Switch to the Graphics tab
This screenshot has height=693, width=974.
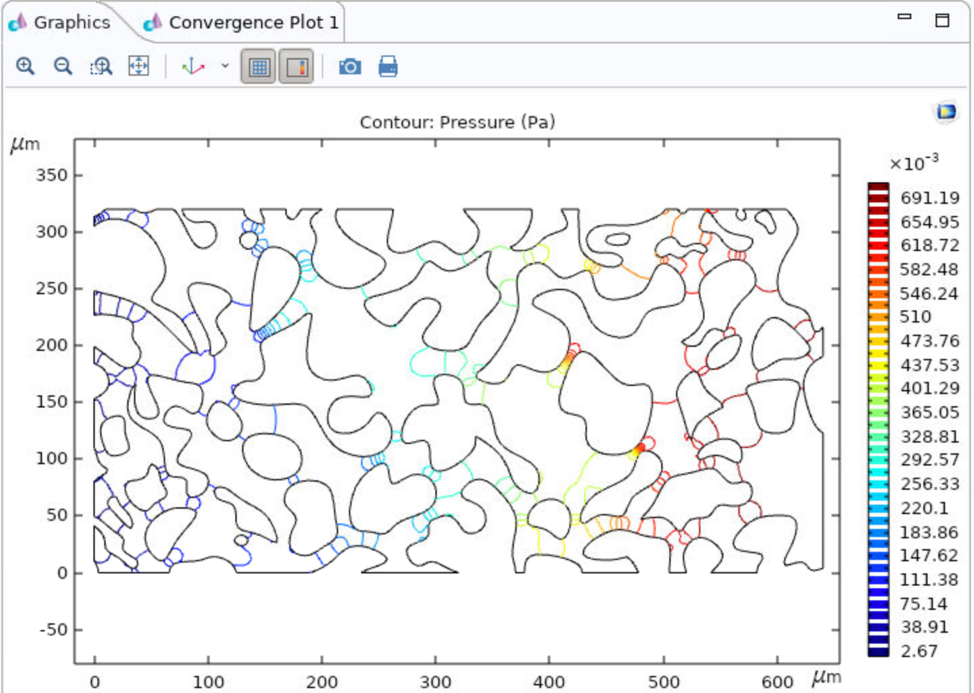(62, 22)
